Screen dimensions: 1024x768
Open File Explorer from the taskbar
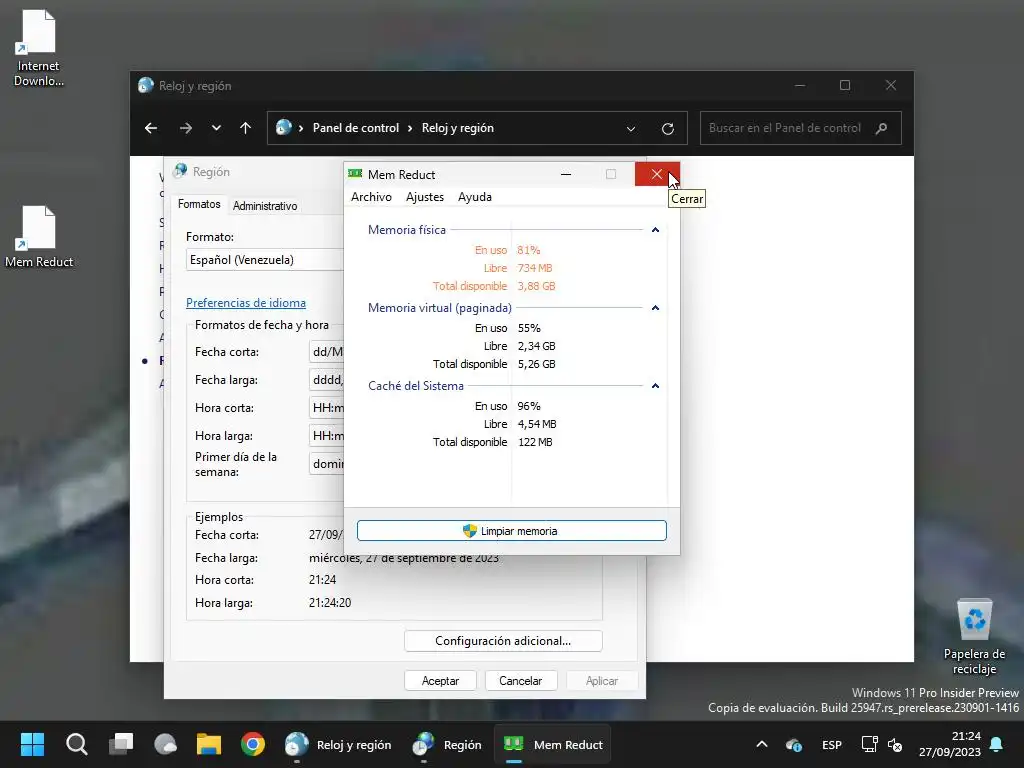(209, 744)
